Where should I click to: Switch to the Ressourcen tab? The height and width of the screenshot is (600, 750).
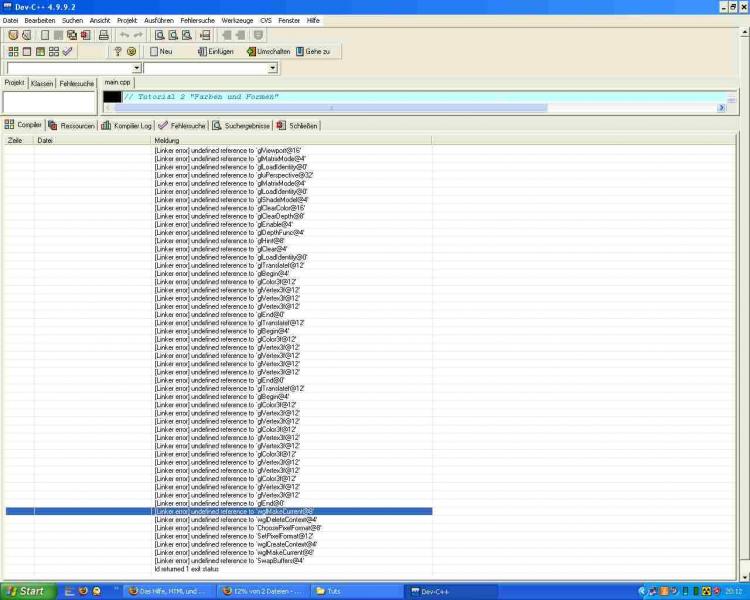click(x=72, y=126)
